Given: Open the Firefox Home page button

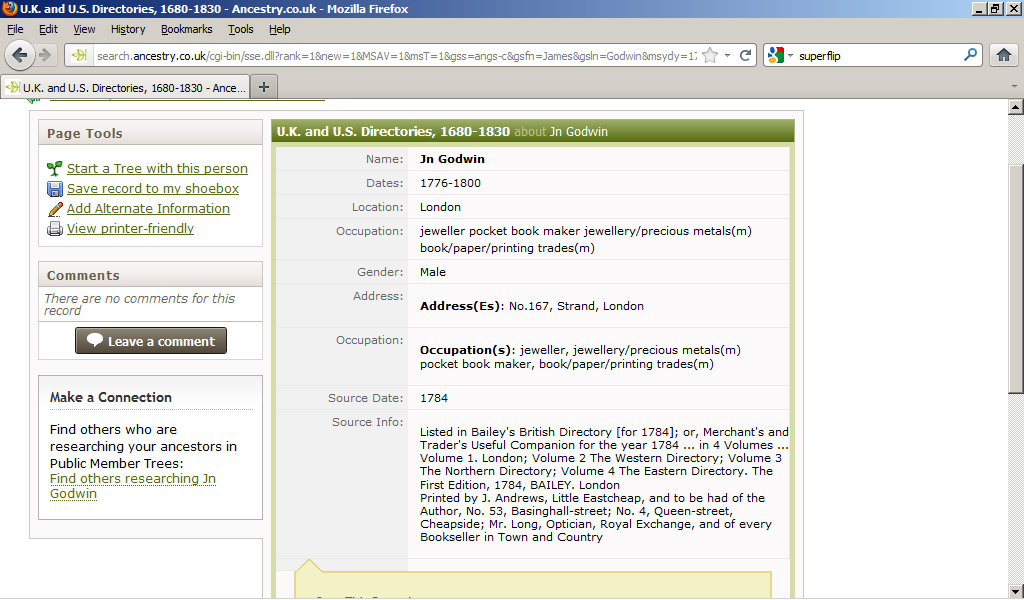Looking at the screenshot, I should (x=1004, y=55).
